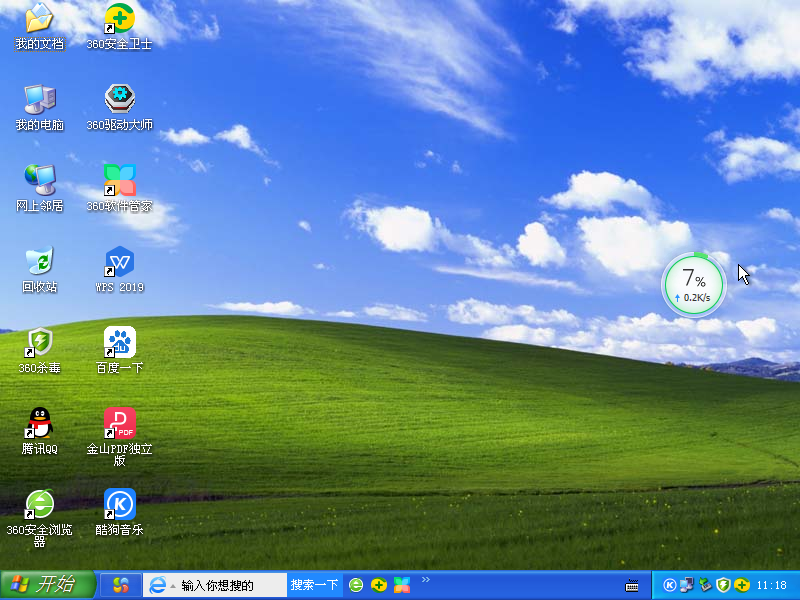Click the 360 browser quick launch icon

[x=357, y=585]
